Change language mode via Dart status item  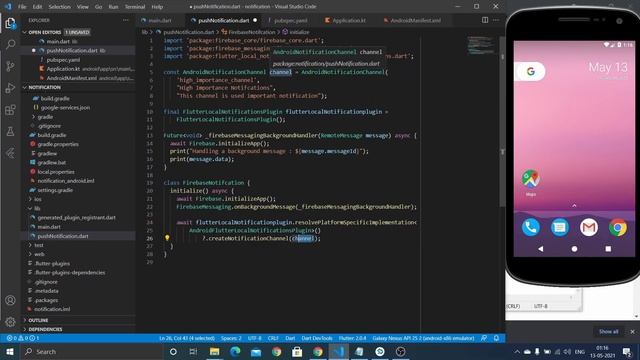pyautogui.click(x=290, y=338)
